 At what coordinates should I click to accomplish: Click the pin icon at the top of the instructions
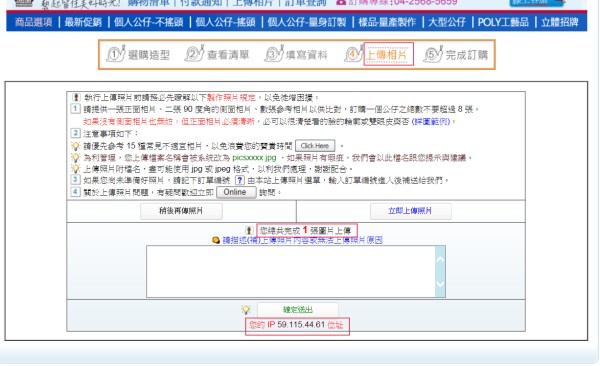click(x=76, y=97)
